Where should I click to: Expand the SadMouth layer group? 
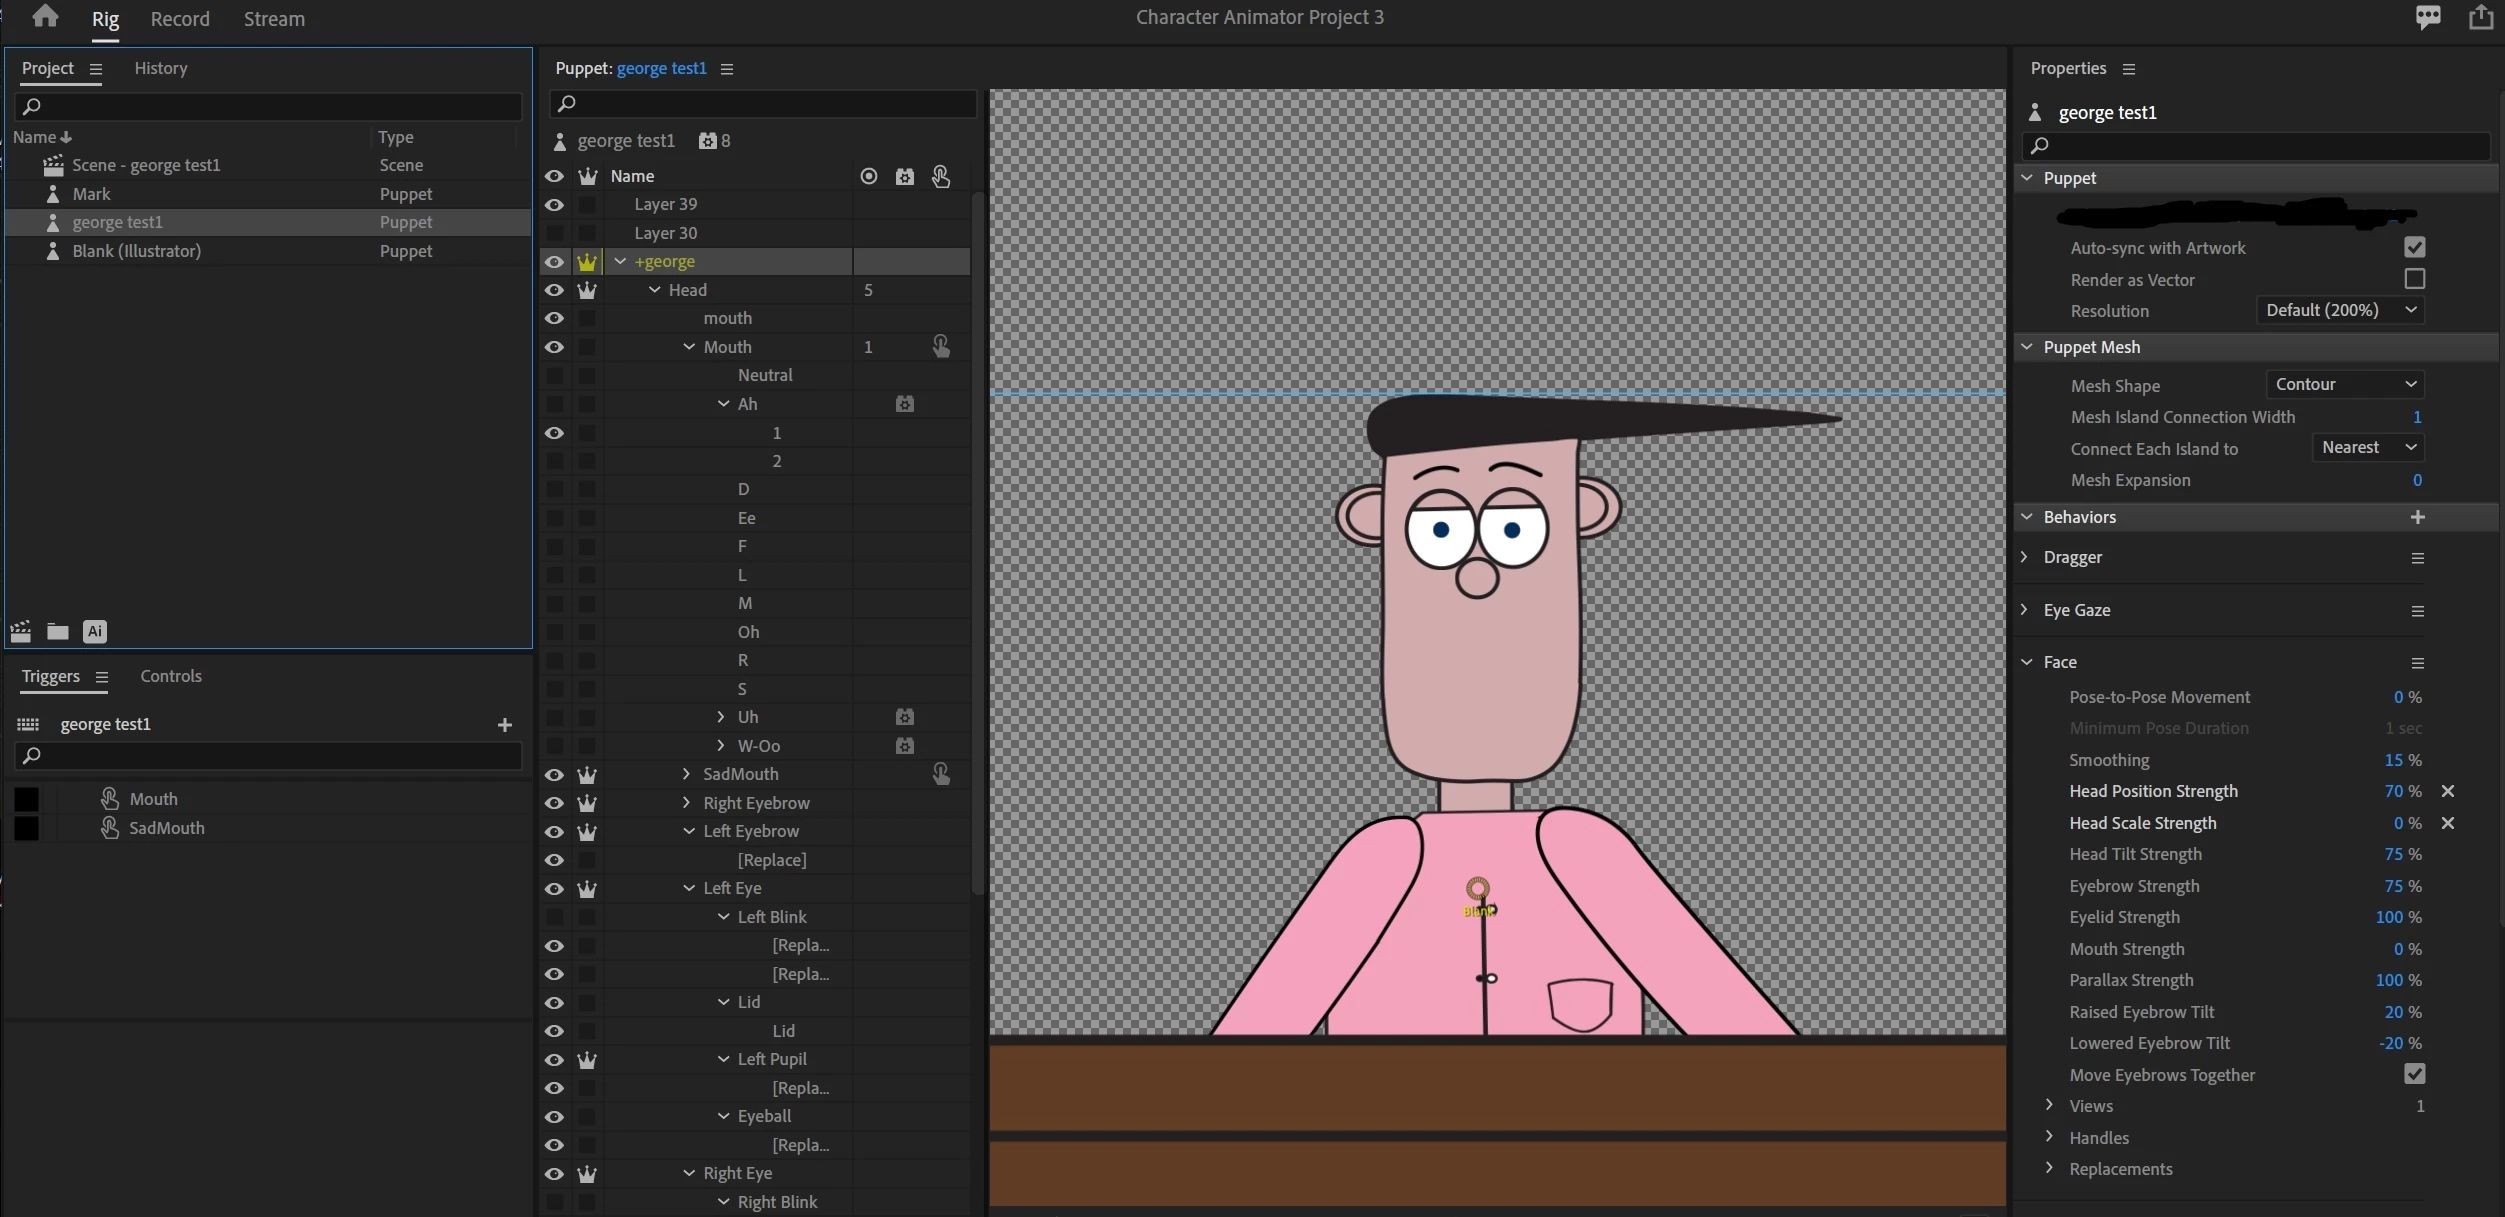pos(686,774)
